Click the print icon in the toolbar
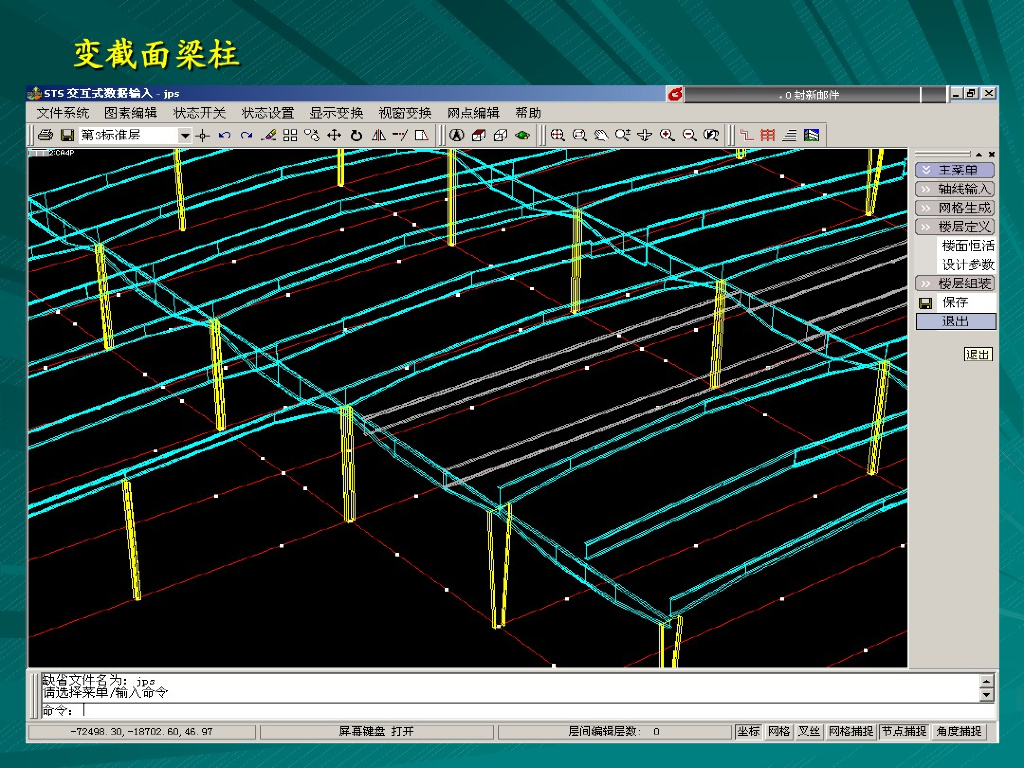 45,135
